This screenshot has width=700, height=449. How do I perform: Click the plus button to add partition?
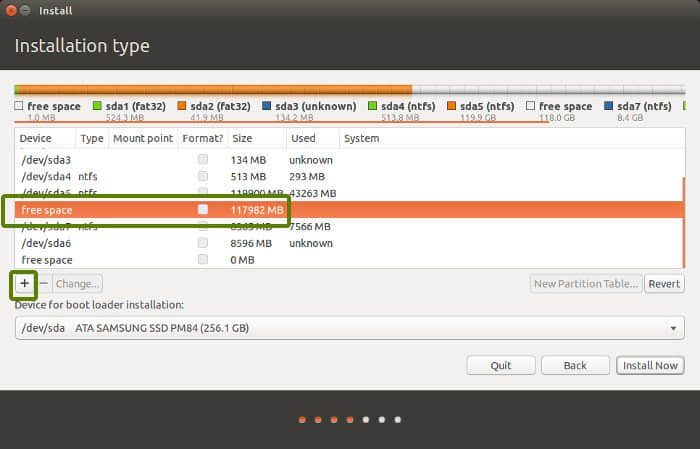click(24, 284)
